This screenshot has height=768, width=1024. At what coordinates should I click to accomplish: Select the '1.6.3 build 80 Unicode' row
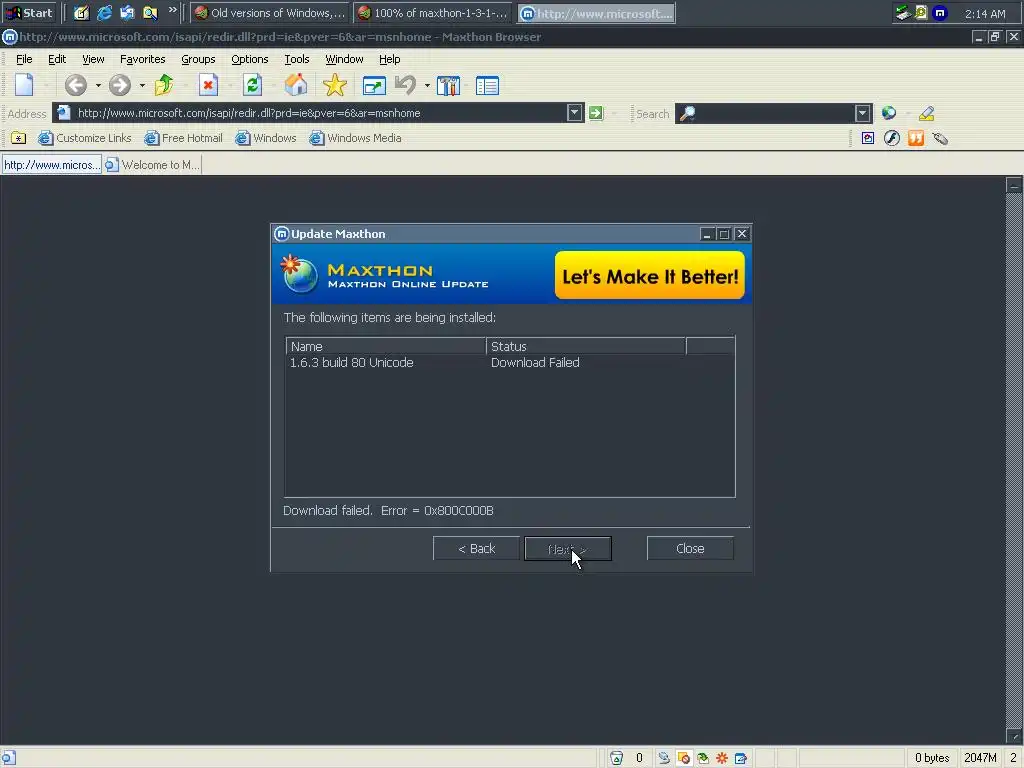coord(509,362)
